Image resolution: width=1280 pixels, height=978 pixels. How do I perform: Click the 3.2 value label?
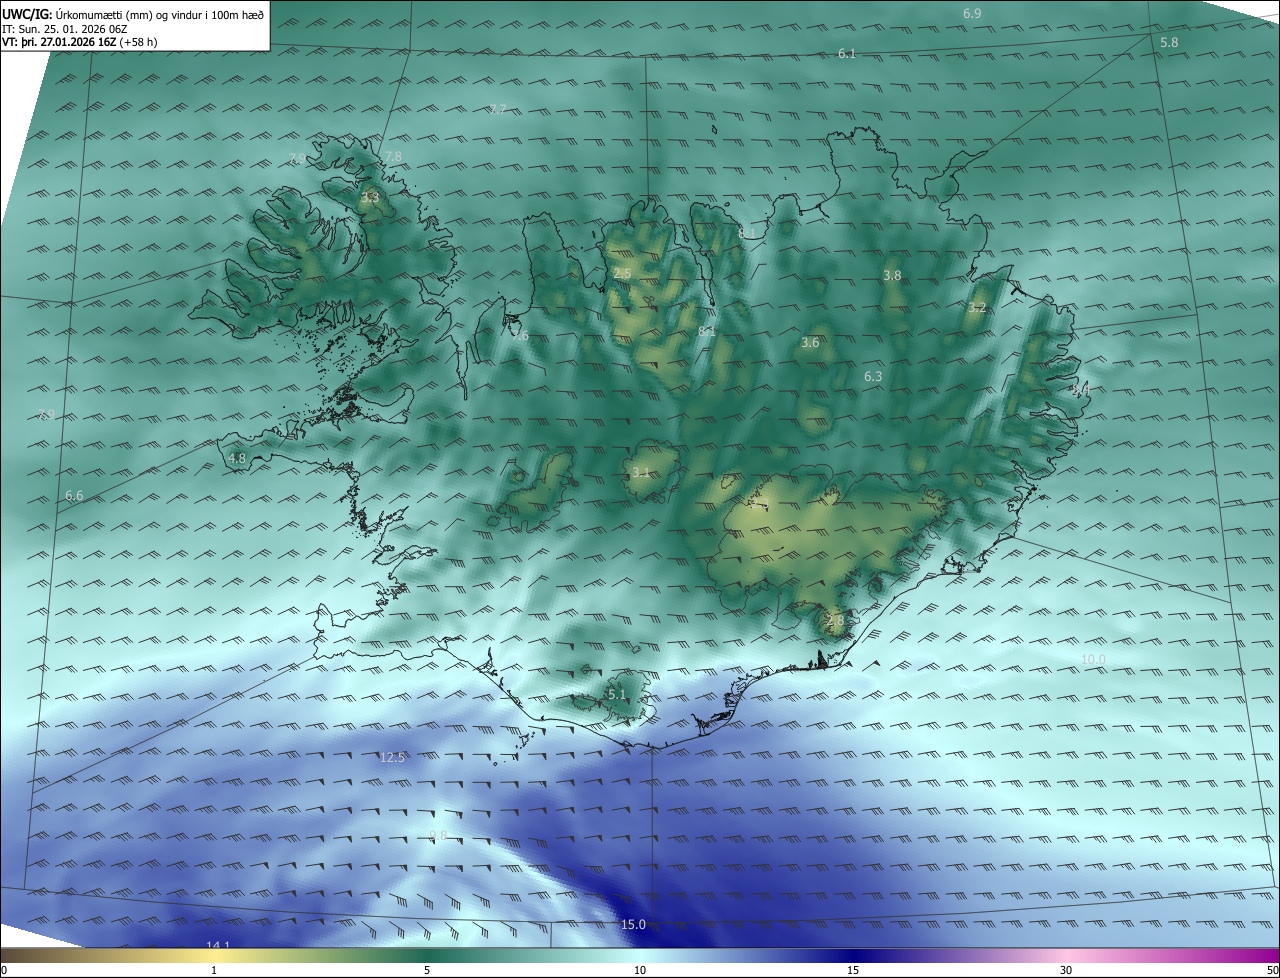pyautogui.click(x=977, y=308)
